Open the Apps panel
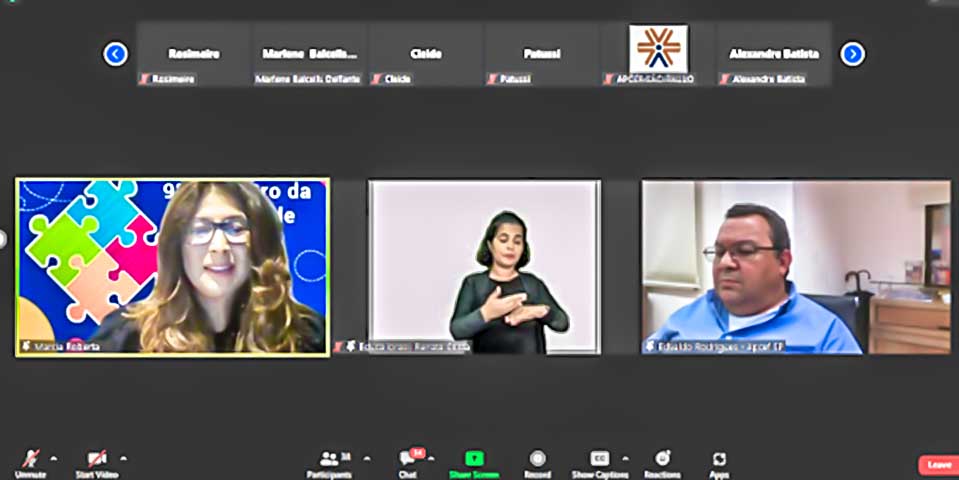 tap(719, 460)
